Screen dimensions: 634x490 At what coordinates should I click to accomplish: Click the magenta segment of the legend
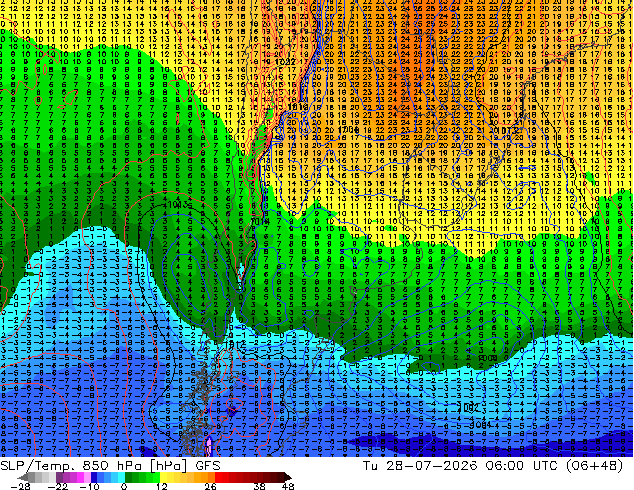[80, 477]
